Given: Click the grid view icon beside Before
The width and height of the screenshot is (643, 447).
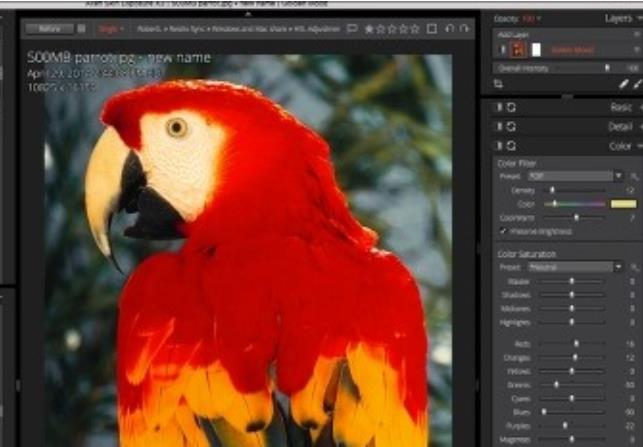Looking at the screenshot, I should (x=82, y=28).
